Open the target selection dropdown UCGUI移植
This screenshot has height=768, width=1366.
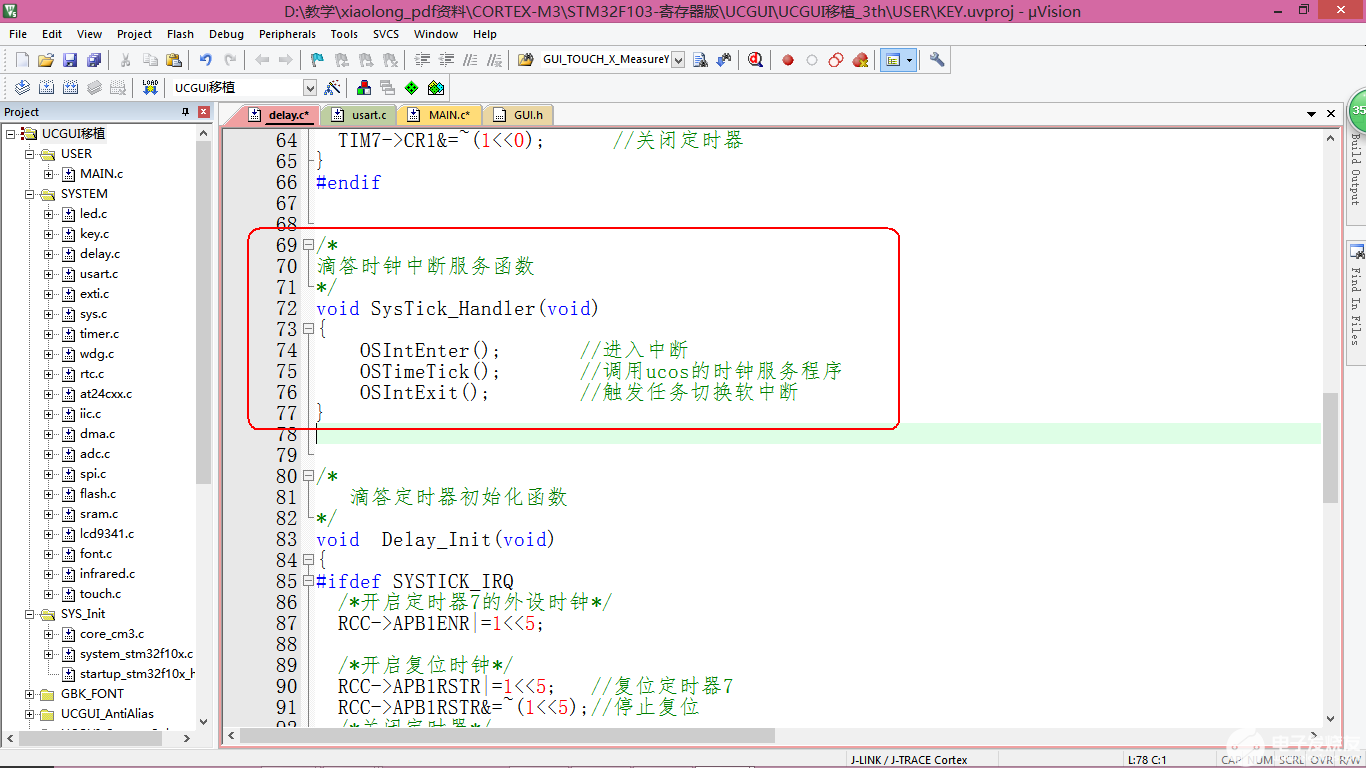coord(310,88)
